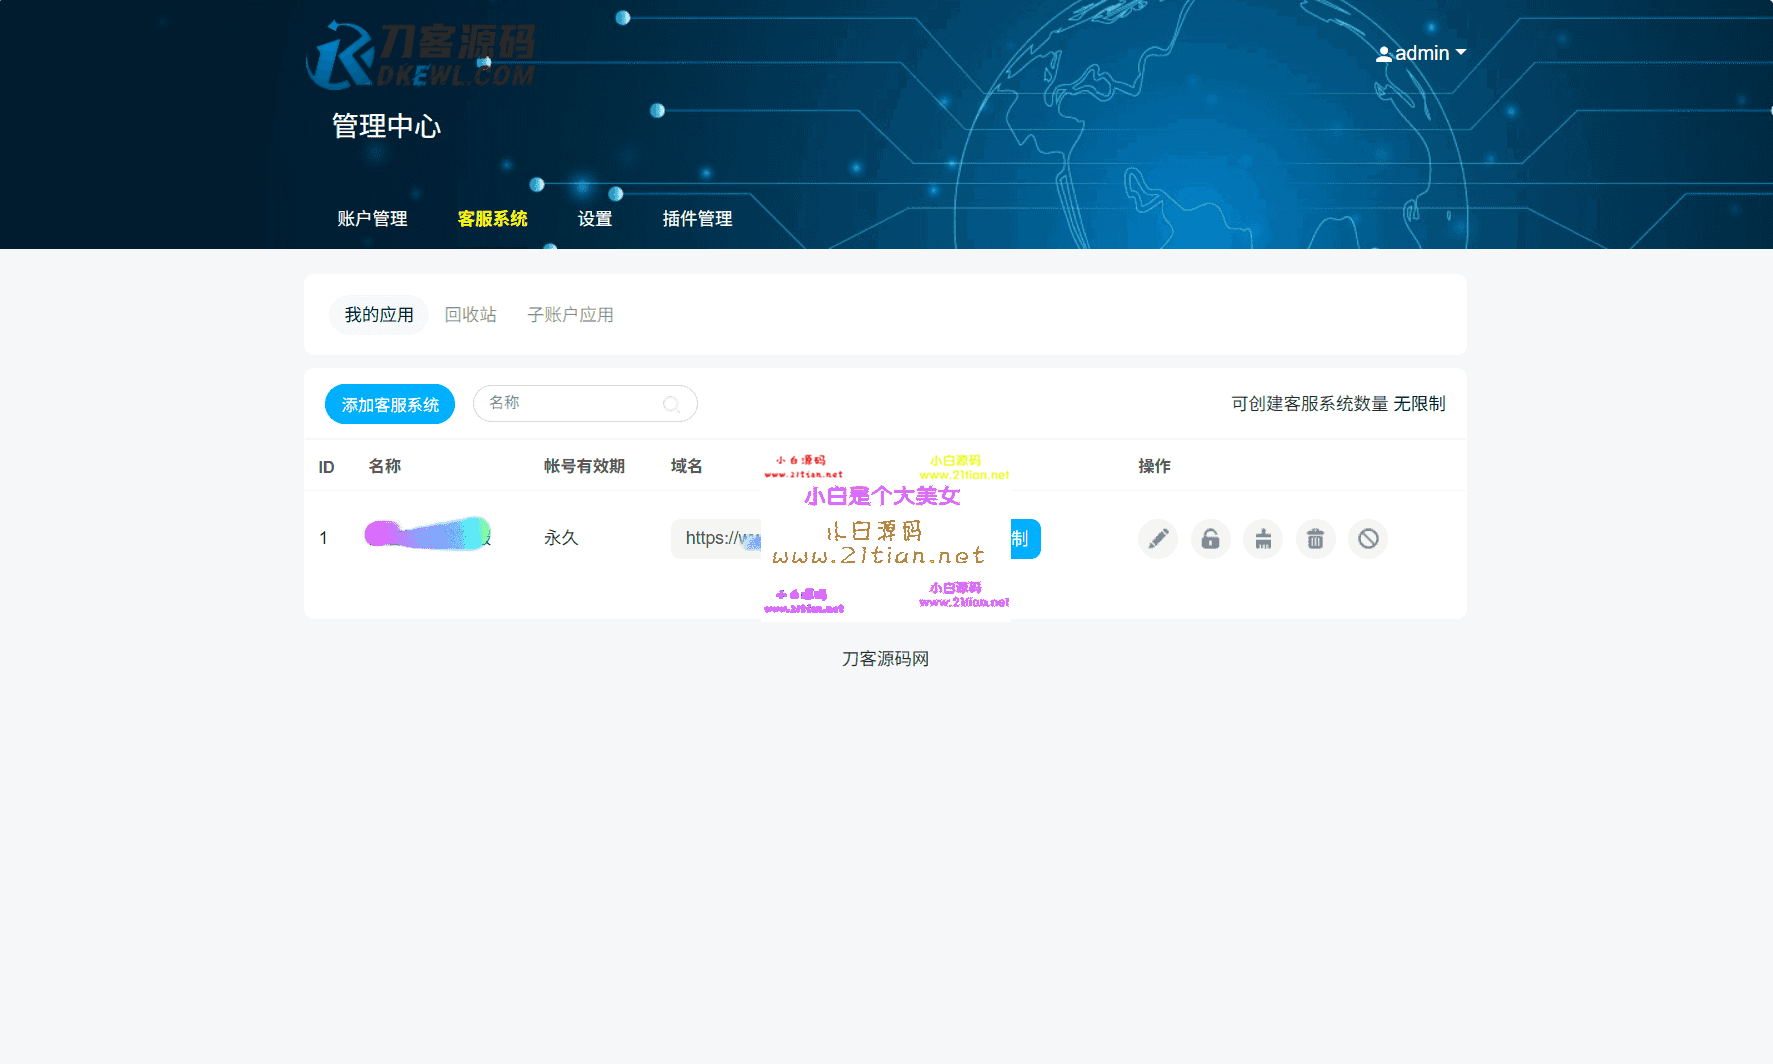Select the pencil edit icon in 操作 column
The image size is (1773, 1064).
click(x=1157, y=539)
